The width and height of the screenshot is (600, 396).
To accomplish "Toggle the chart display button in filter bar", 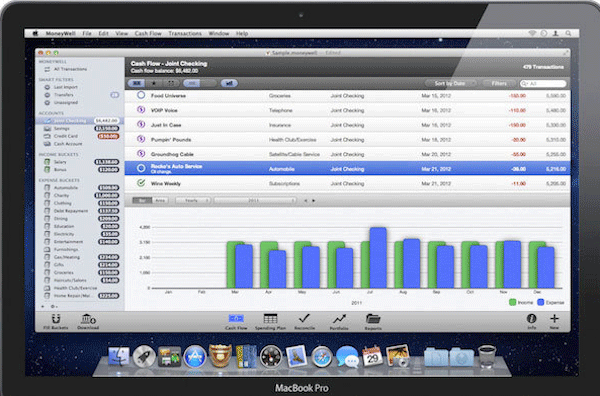I will coord(229,83).
